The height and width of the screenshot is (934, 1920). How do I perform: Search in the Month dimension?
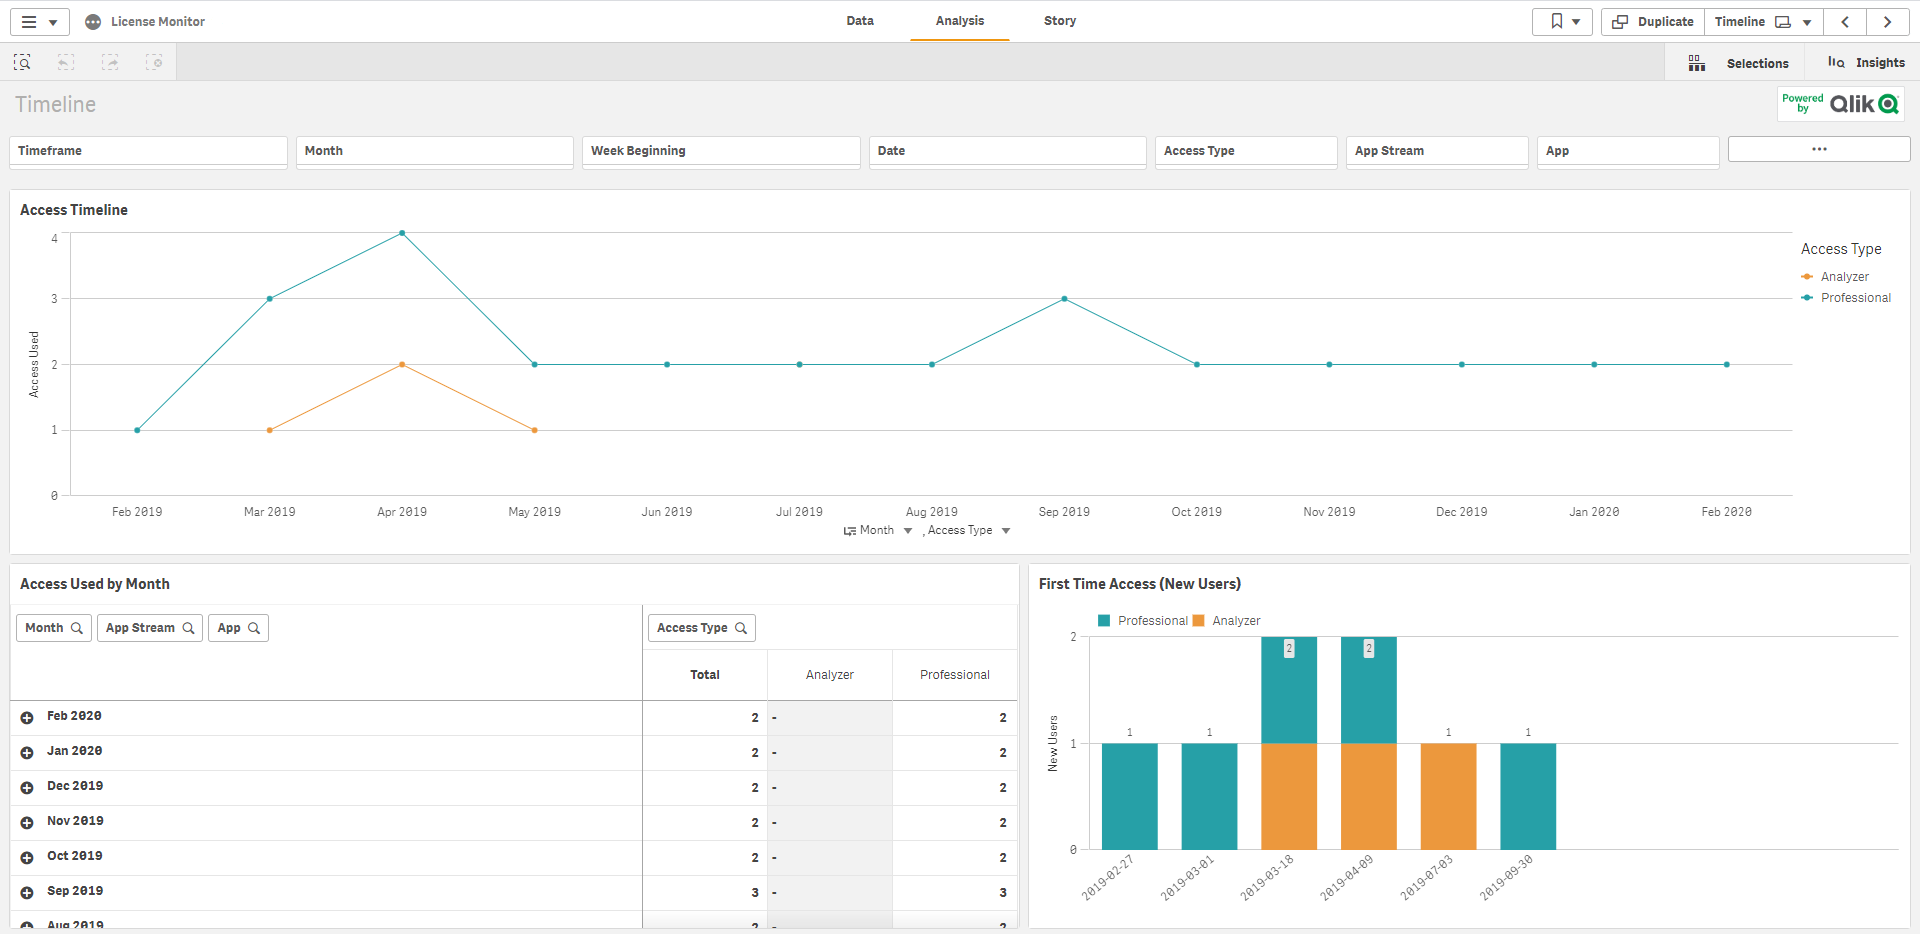tap(76, 628)
